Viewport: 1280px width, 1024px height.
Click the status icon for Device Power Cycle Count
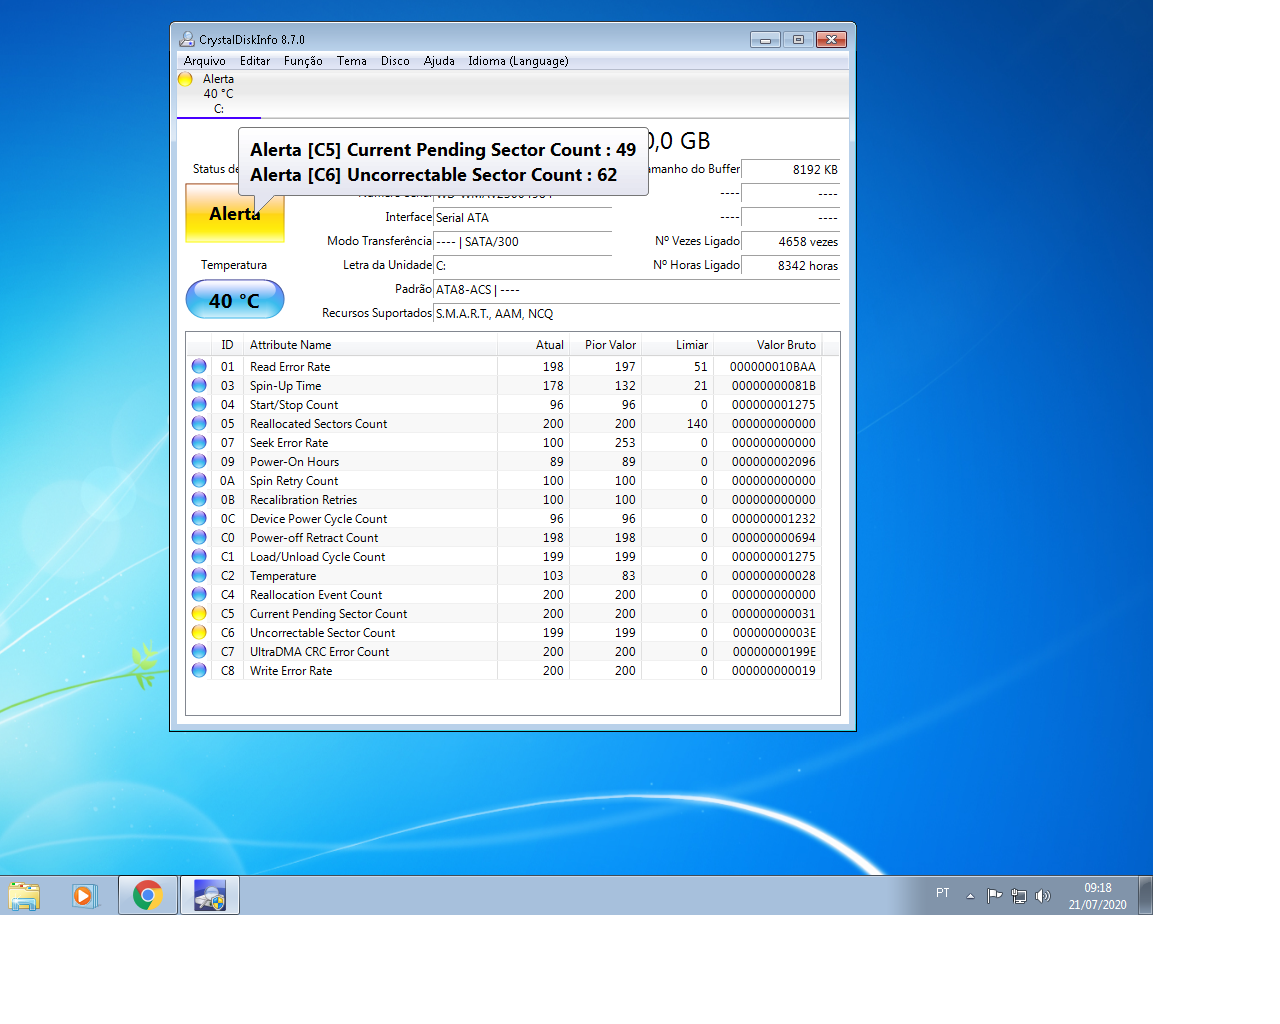pyautogui.click(x=199, y=518)
